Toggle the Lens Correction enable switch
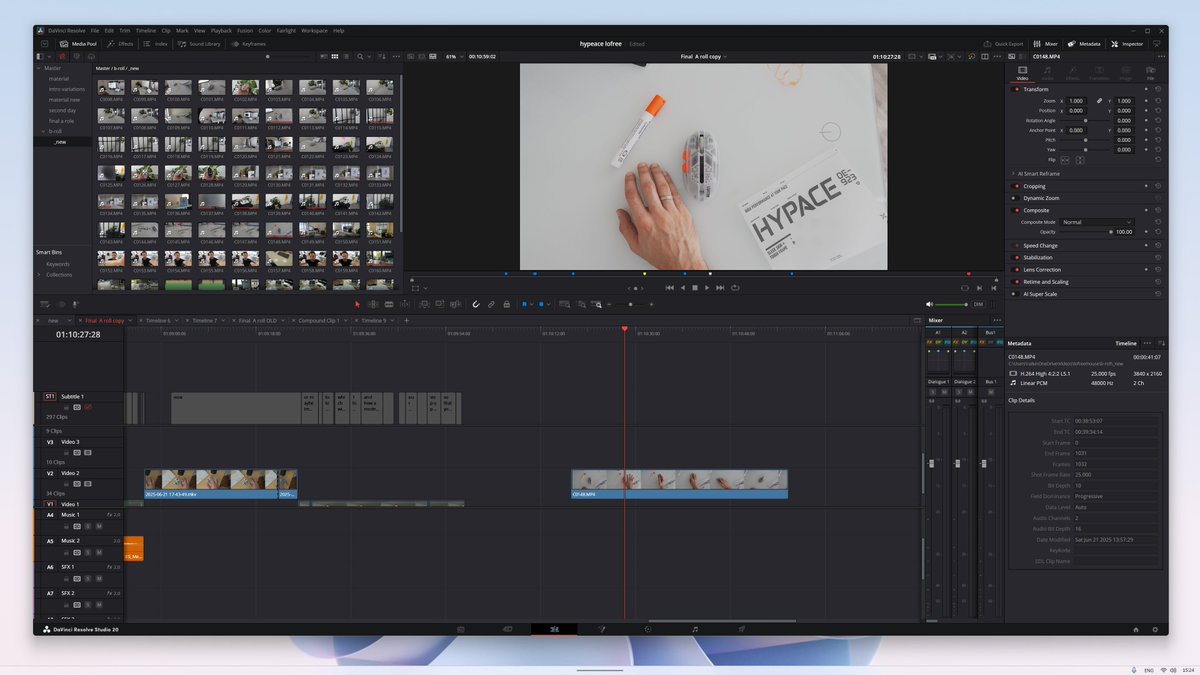This screenshot has height=675, width=1200. coord(1017,269)
